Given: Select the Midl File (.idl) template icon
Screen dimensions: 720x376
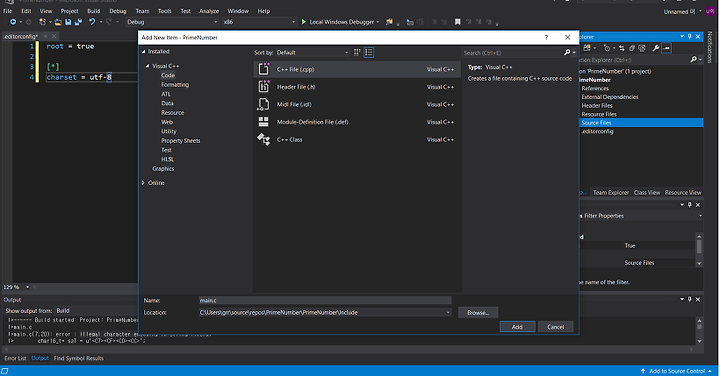Looking at the screenshot, I should point(264,104).
